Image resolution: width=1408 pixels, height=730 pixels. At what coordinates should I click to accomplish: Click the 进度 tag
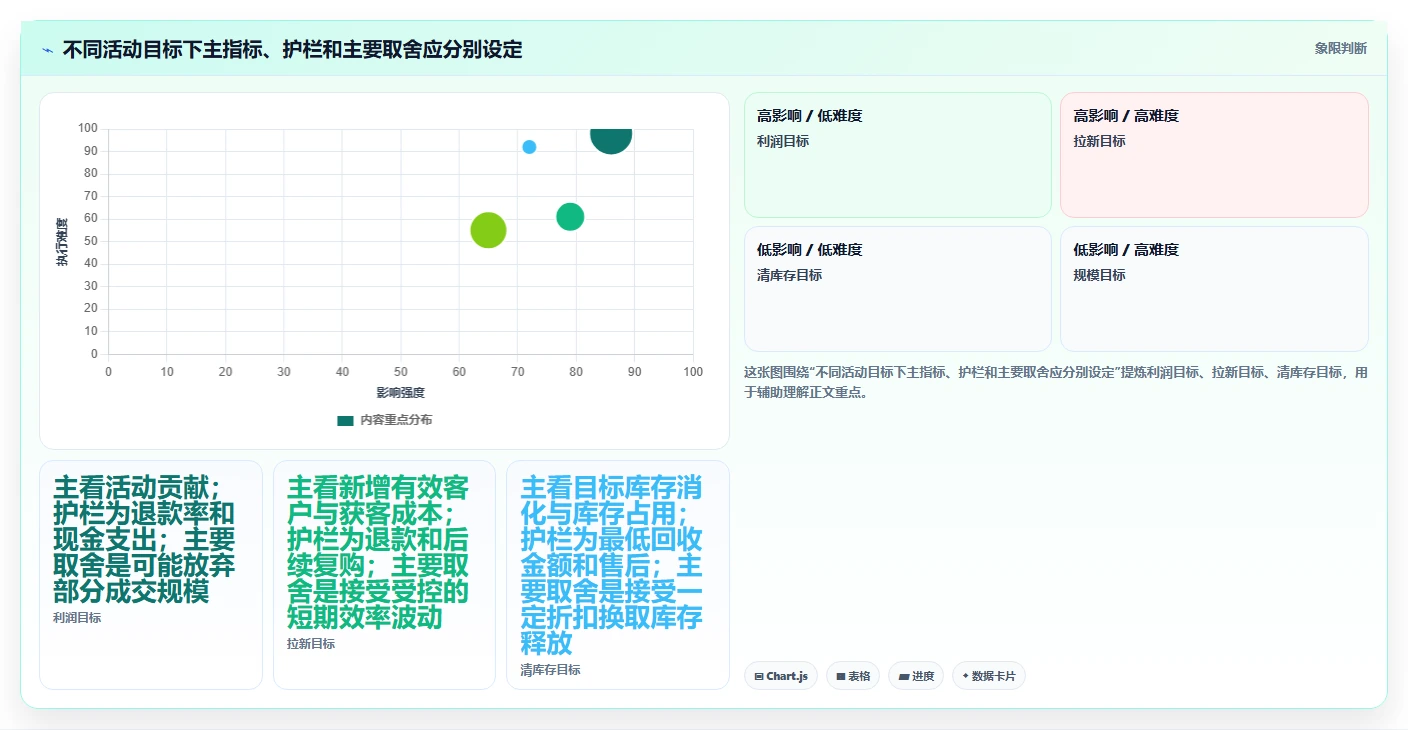(916, 676)
